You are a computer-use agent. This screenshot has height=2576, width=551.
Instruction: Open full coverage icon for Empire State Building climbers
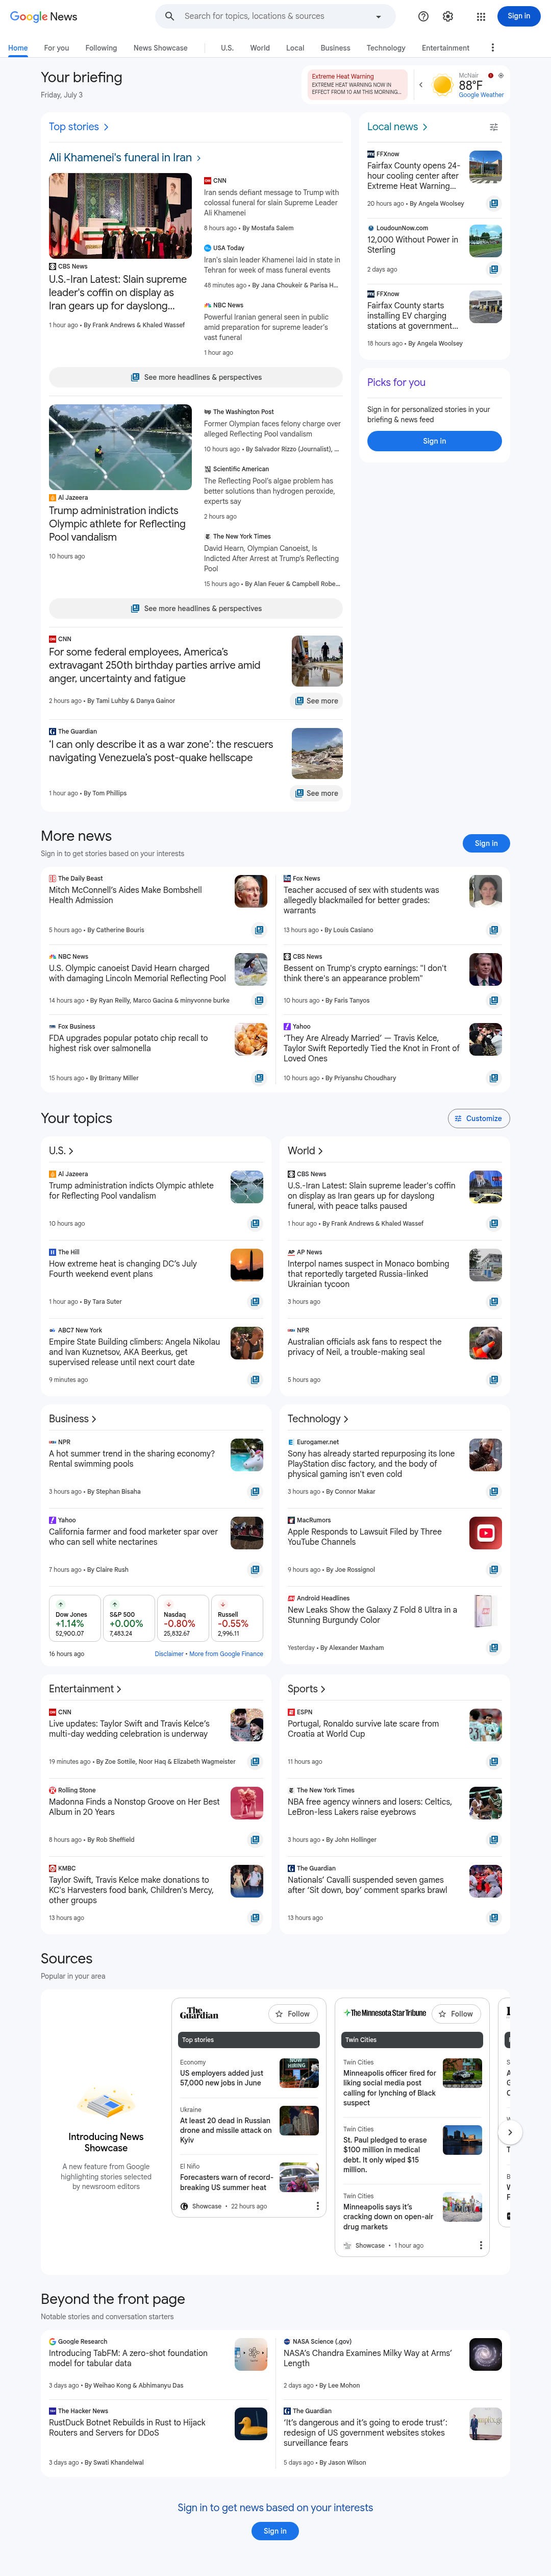click(x=255, y=1380)
